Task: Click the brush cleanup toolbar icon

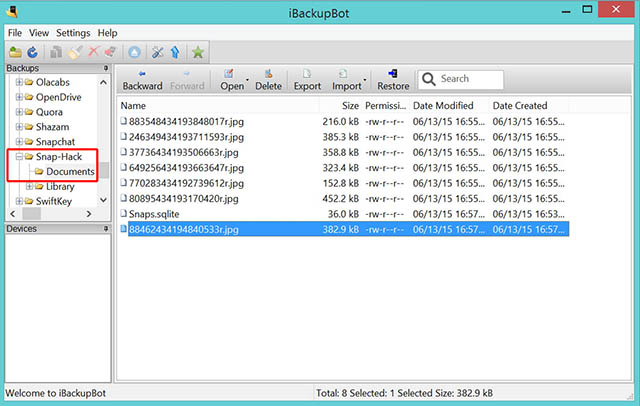Action: tap(75, 52)
